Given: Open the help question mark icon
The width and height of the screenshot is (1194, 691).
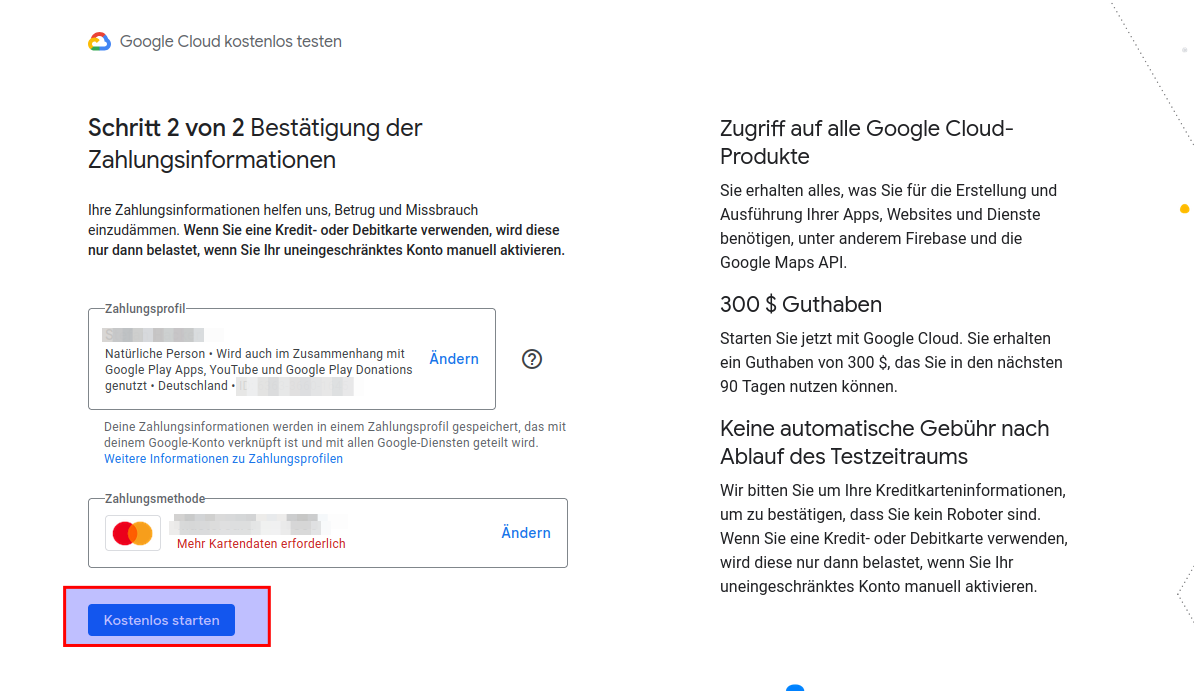Looking at the screenshot, I should pos(532,359).
